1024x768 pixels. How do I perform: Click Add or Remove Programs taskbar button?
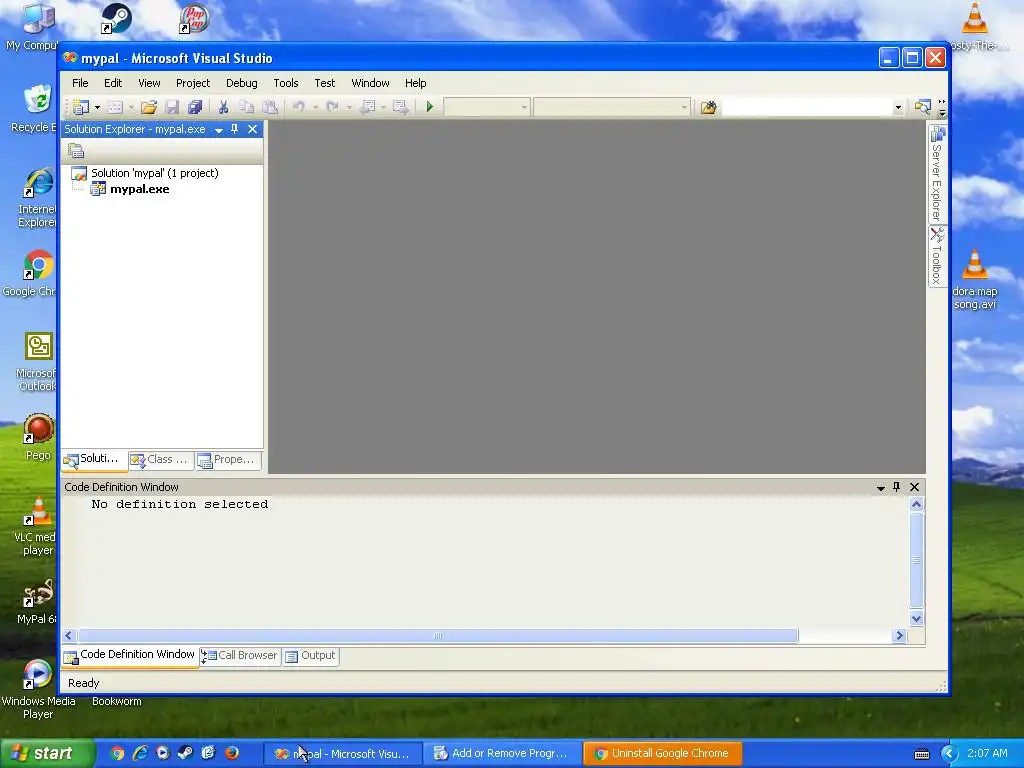(x=502, y=754)
